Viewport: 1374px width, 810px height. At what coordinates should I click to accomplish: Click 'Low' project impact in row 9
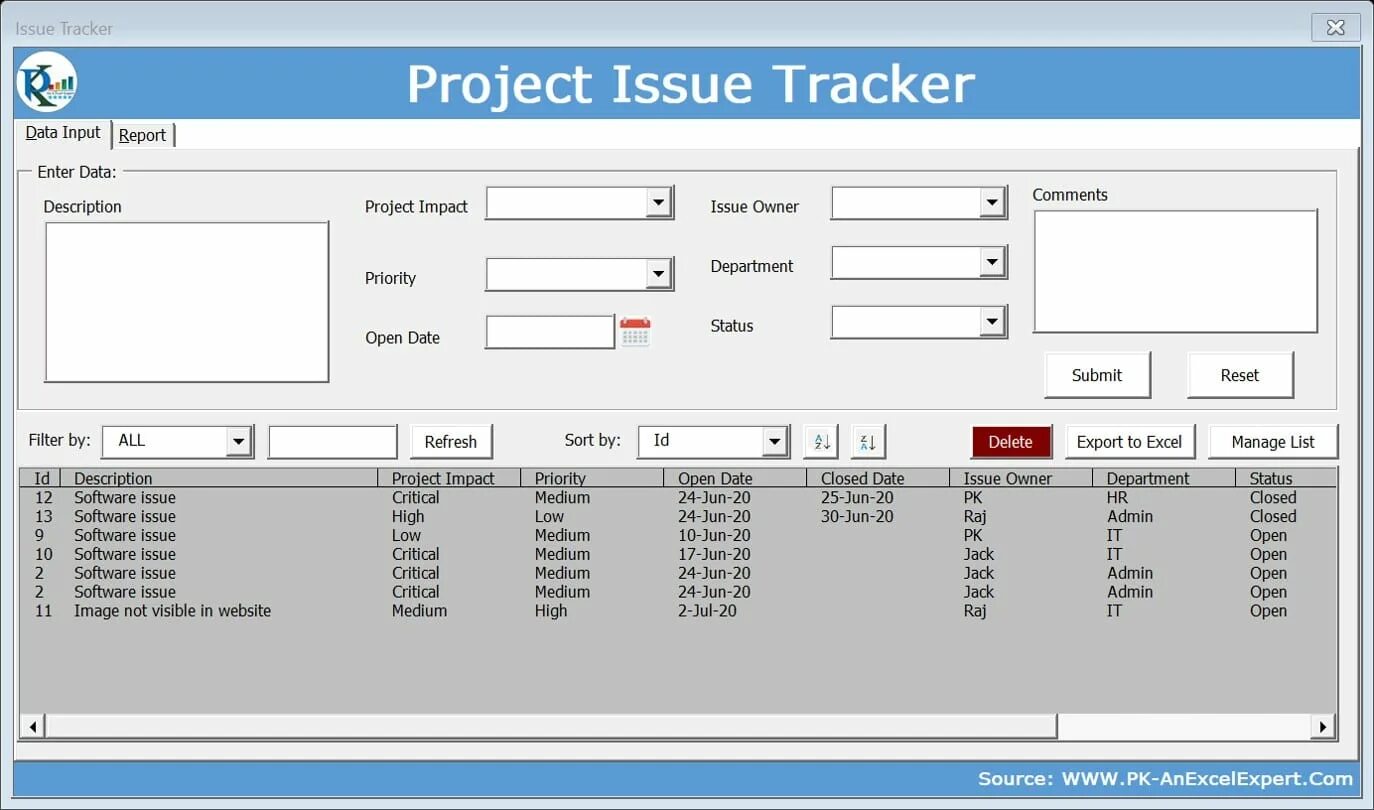[406, 535]
